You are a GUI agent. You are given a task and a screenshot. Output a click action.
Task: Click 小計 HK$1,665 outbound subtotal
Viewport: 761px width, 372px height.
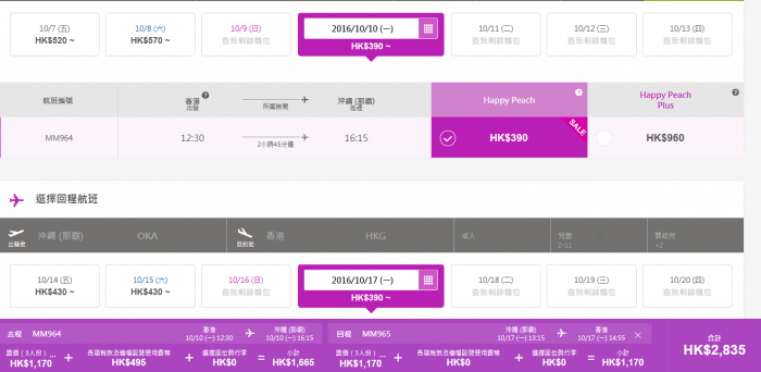[293, 358]
